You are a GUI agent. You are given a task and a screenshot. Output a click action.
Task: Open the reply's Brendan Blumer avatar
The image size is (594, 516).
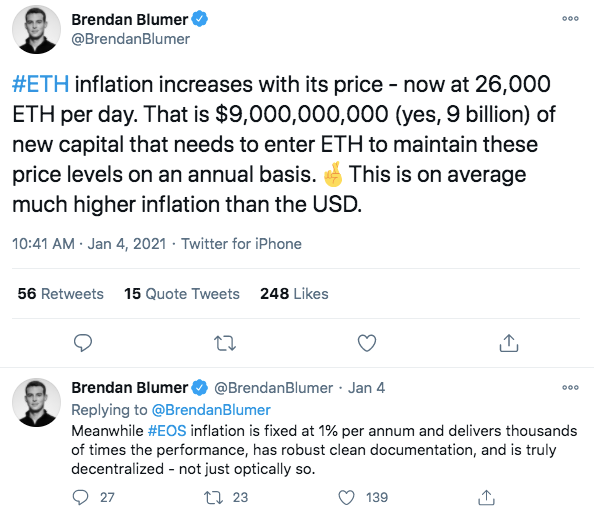click(36, 402)
